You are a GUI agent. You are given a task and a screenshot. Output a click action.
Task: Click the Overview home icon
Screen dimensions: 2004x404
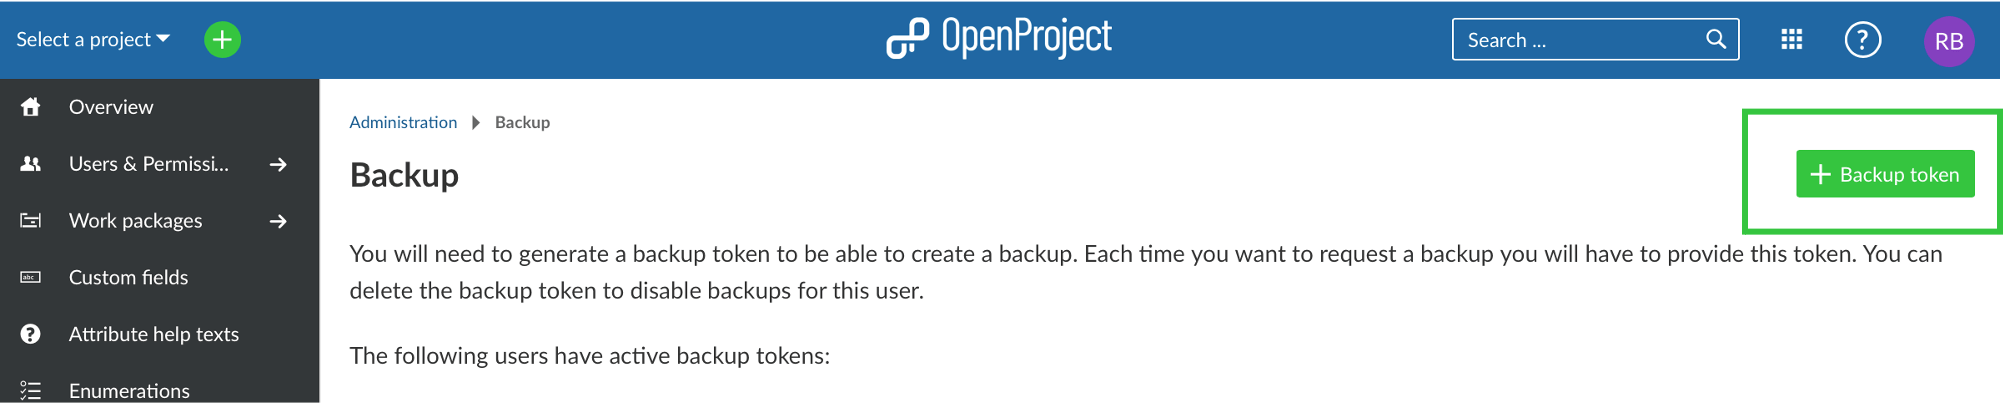(31, 107)
